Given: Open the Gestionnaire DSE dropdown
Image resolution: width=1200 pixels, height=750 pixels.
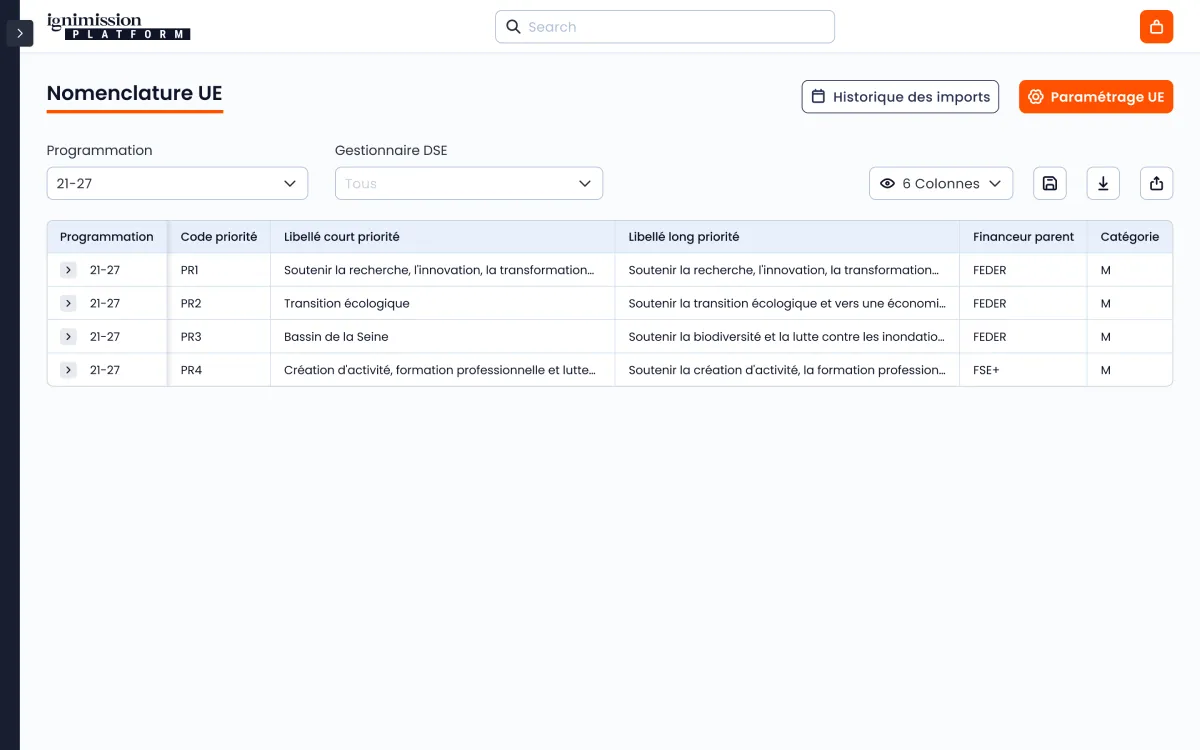Looking at the screenshot, I should pos(468,183).
